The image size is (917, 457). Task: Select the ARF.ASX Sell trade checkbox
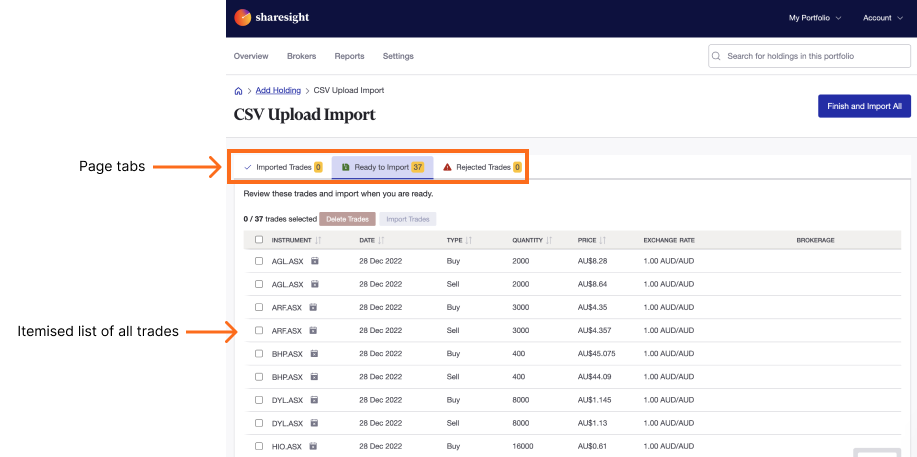tap(259, 331)
